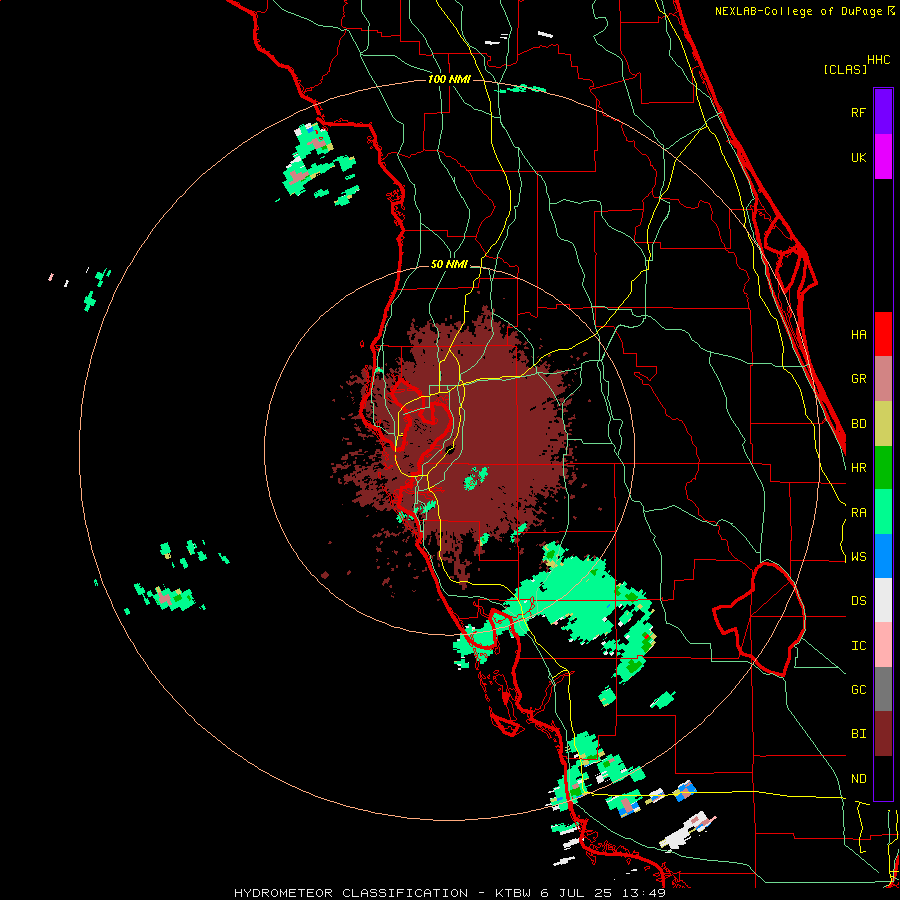The width and height of the screenshot is (900, 900).
Task: Click the 50 NMI range ring label
Action: tap(449, 264)
